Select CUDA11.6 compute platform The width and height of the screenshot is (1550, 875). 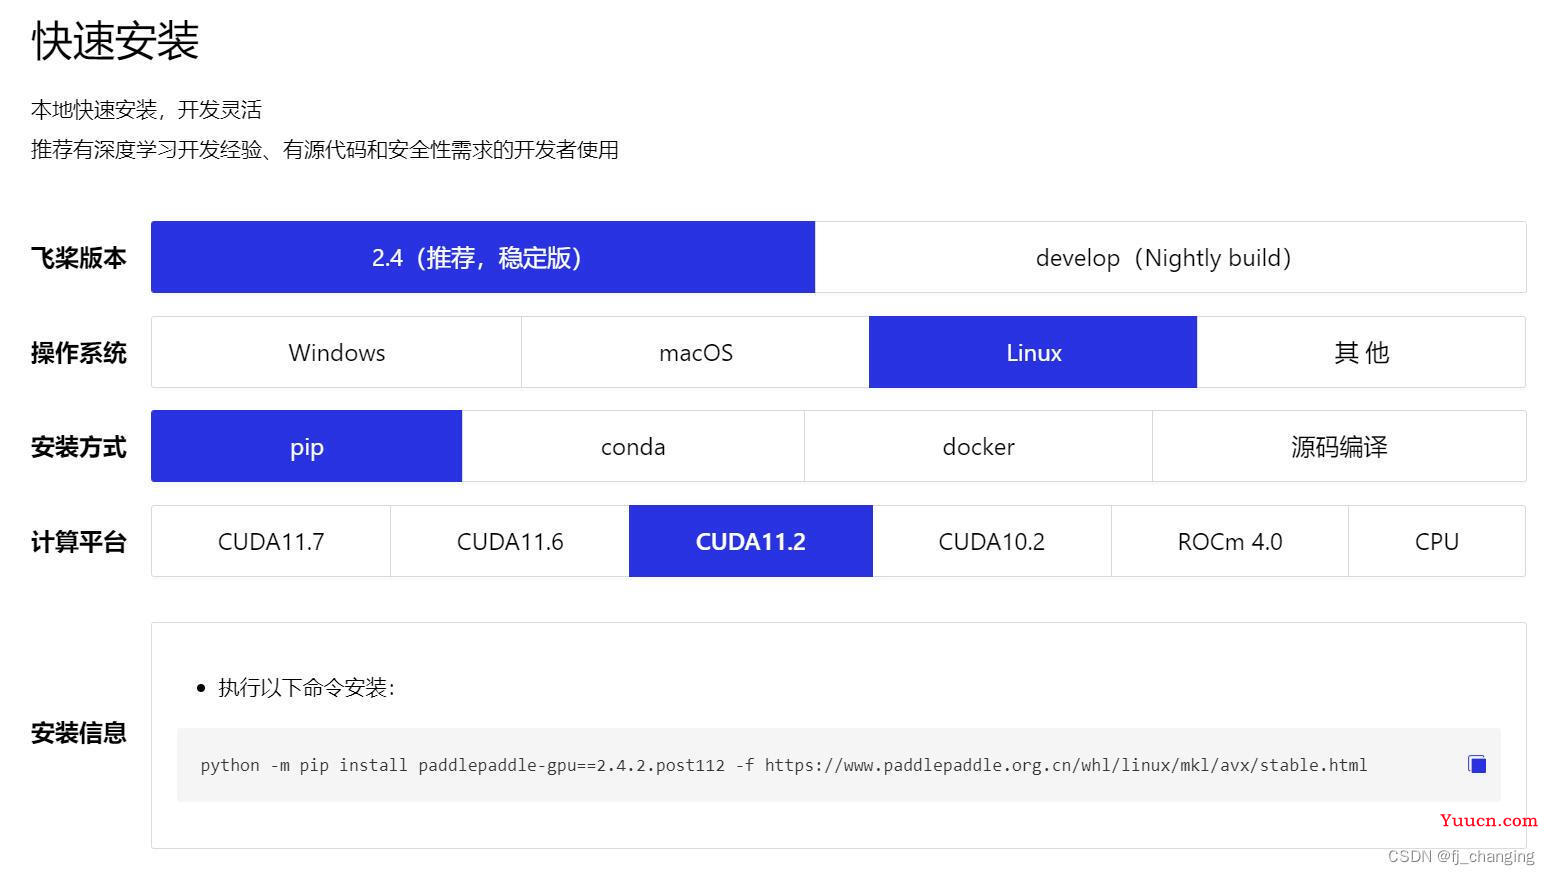coord(510,541)
